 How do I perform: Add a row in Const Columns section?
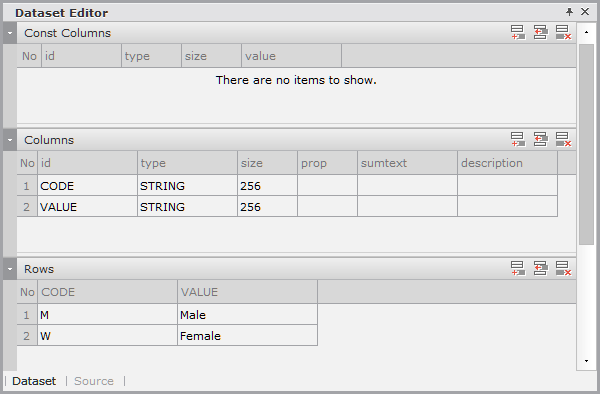pos(518,33)
